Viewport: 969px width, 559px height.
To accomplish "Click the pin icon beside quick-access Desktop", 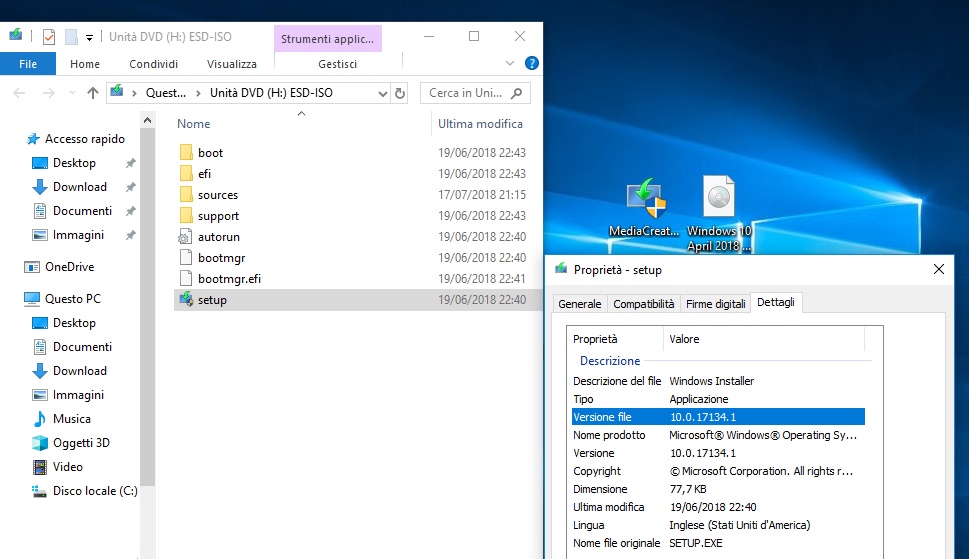I will (130, 163).
